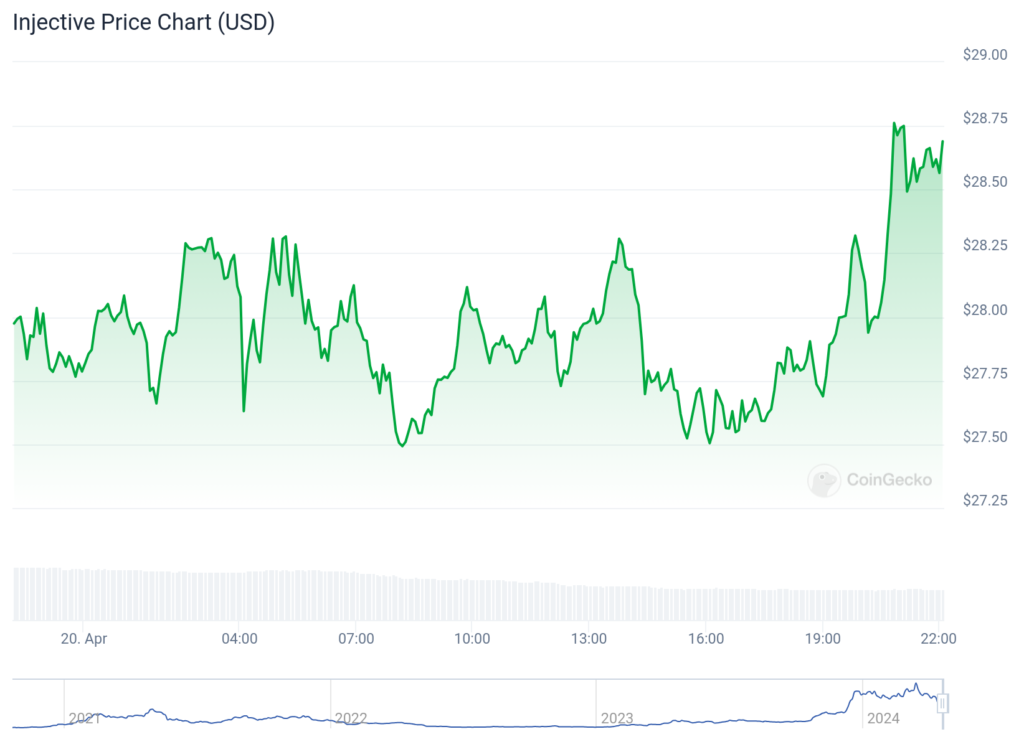Click the price peak near $28.75

click(x=894, y=123)
